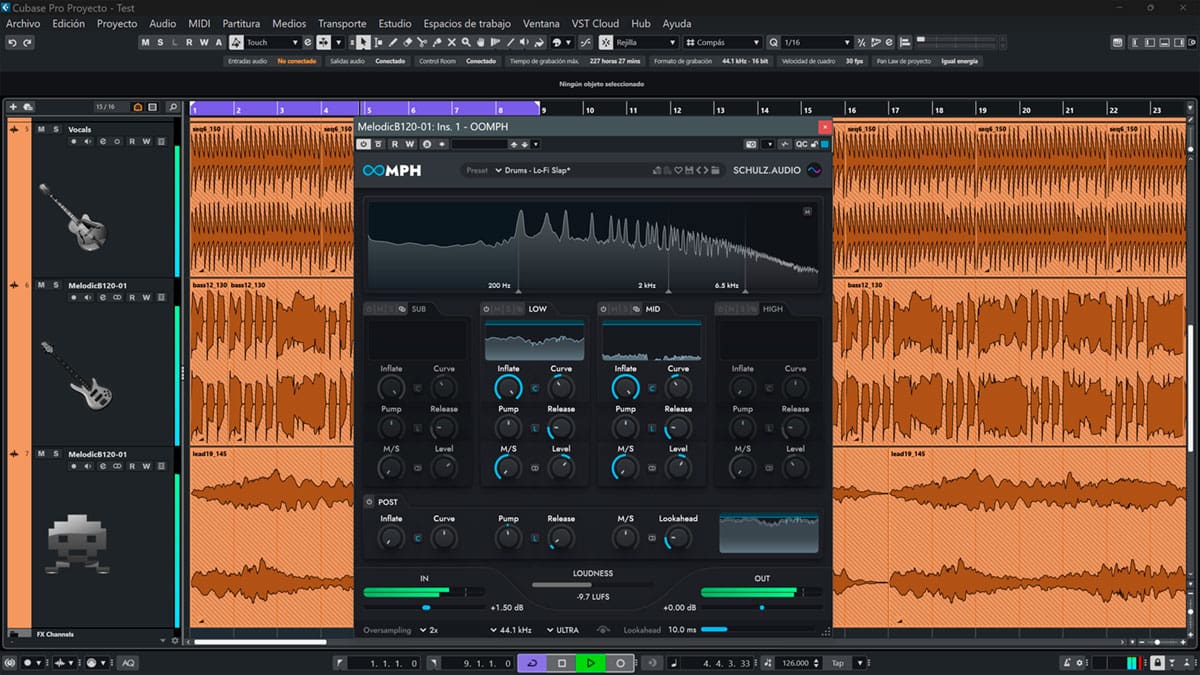
Task: Open the Touch automation mode dropdown
Action: coord(272,43)
